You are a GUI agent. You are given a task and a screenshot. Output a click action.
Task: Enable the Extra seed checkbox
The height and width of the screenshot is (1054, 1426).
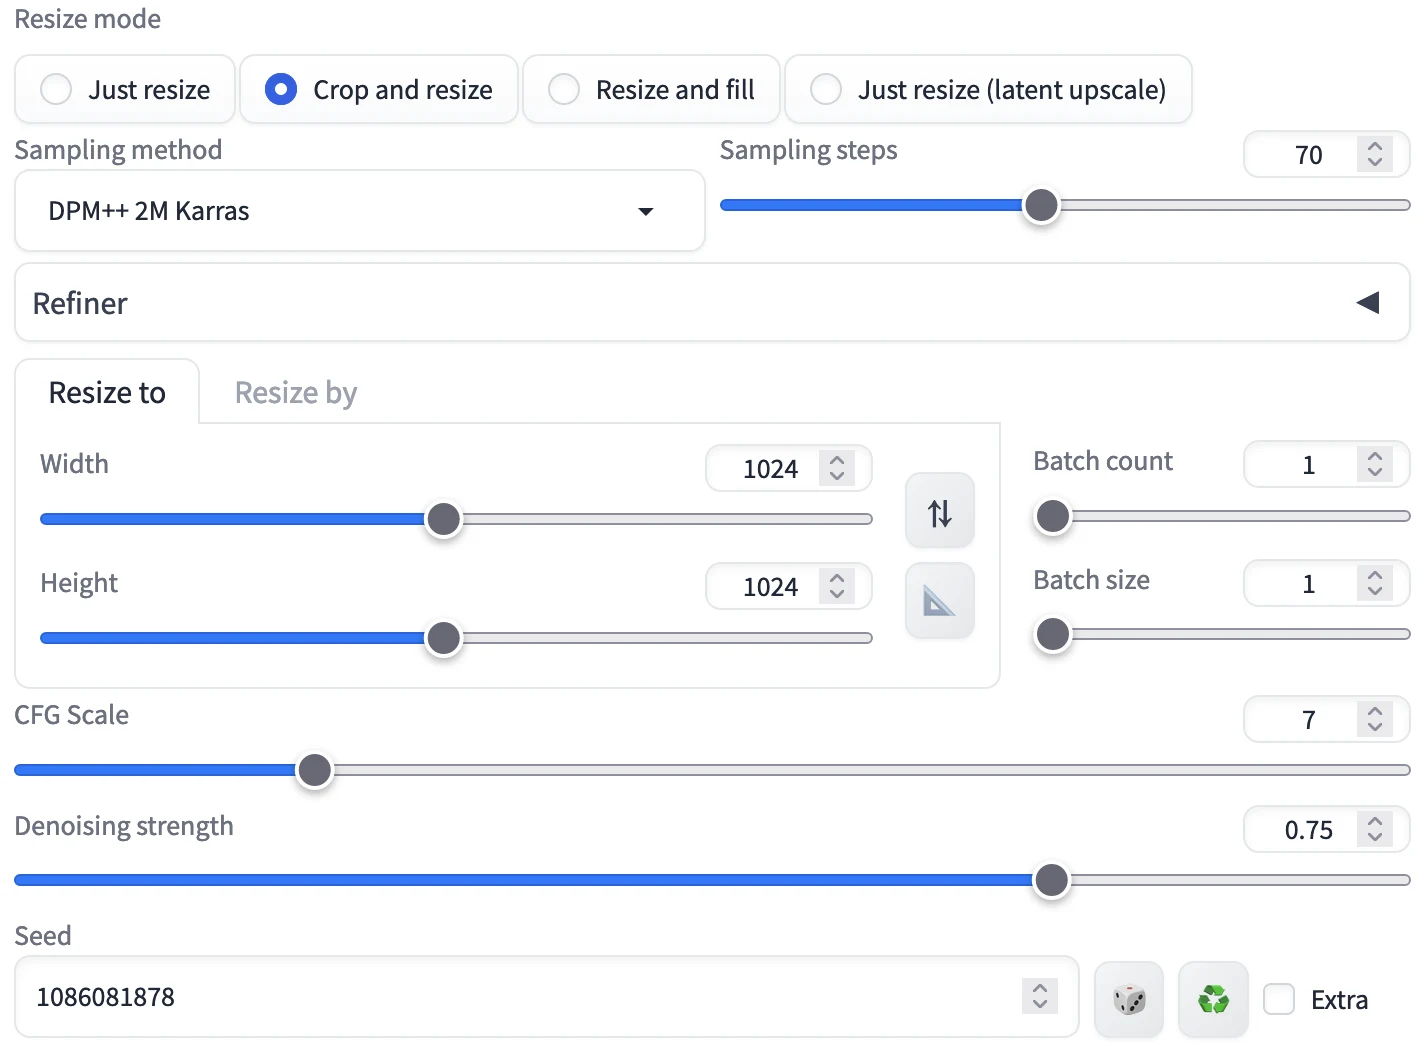(1279, 999)
